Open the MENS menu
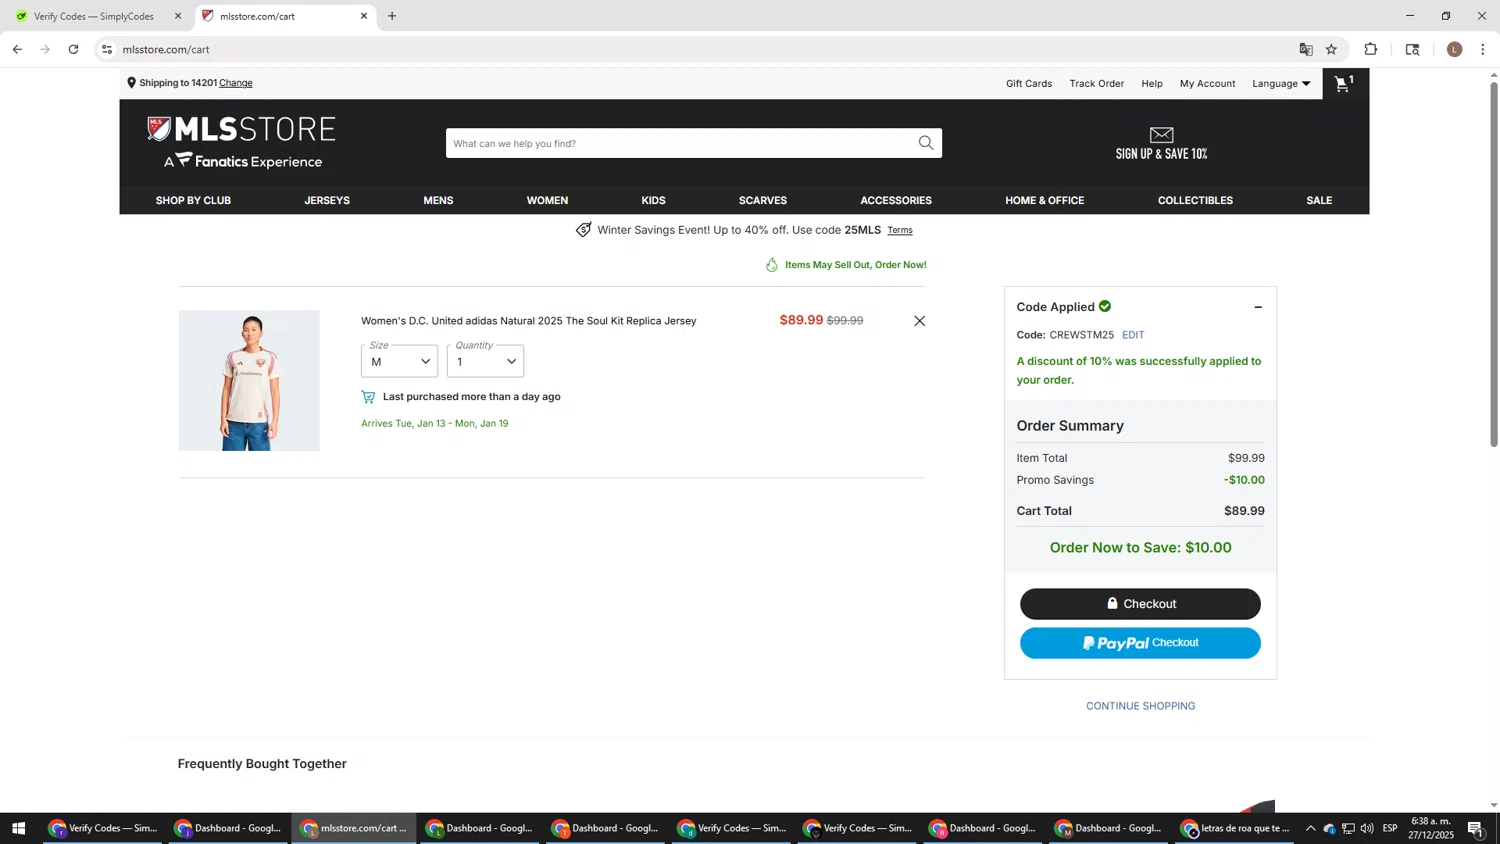Screen dimensions: 1500x844 click(x=438, y=201)
